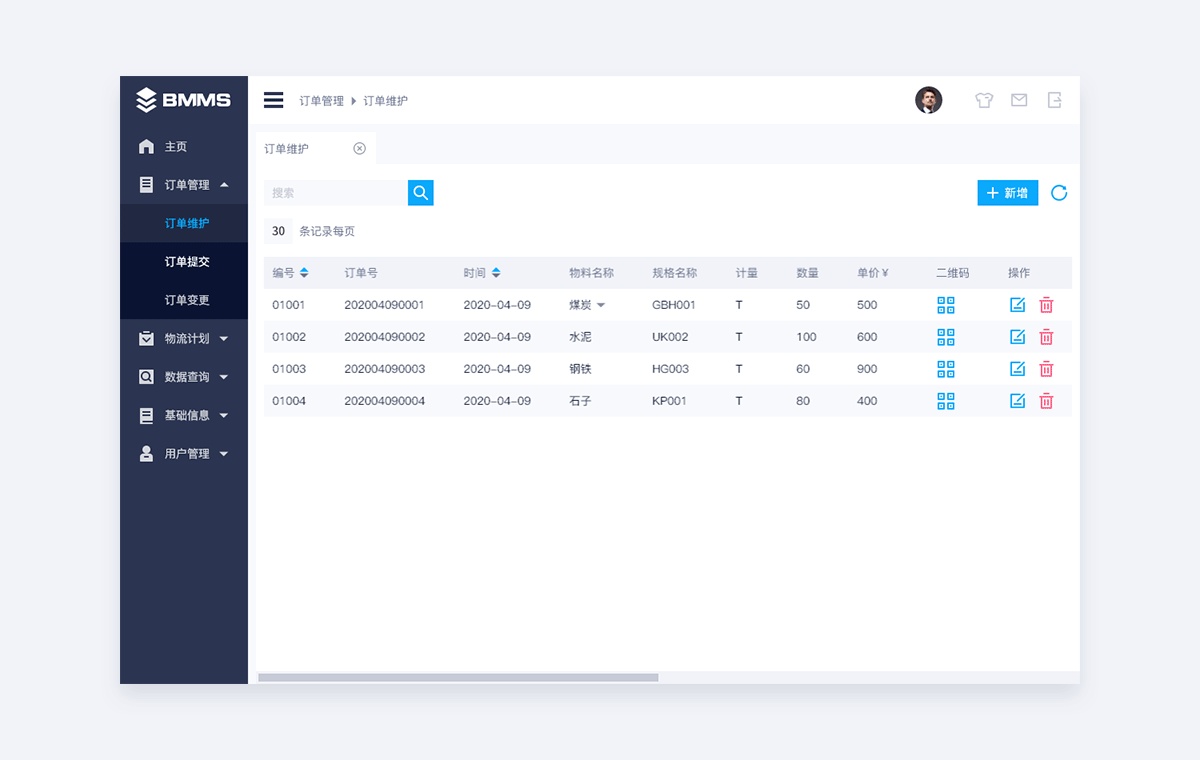Click spec cell UK002
This screenshot has width=1200, height=760.
670,337
